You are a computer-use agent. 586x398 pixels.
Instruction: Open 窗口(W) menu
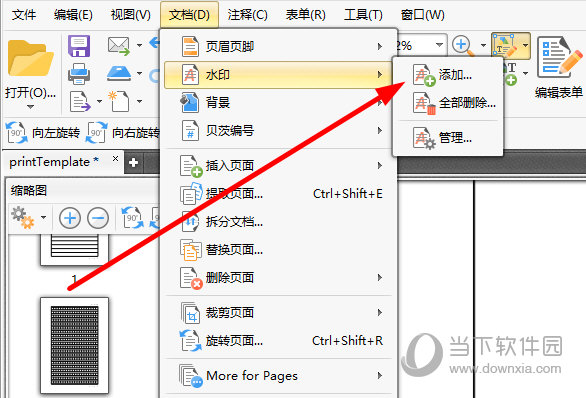click(422, 15)
